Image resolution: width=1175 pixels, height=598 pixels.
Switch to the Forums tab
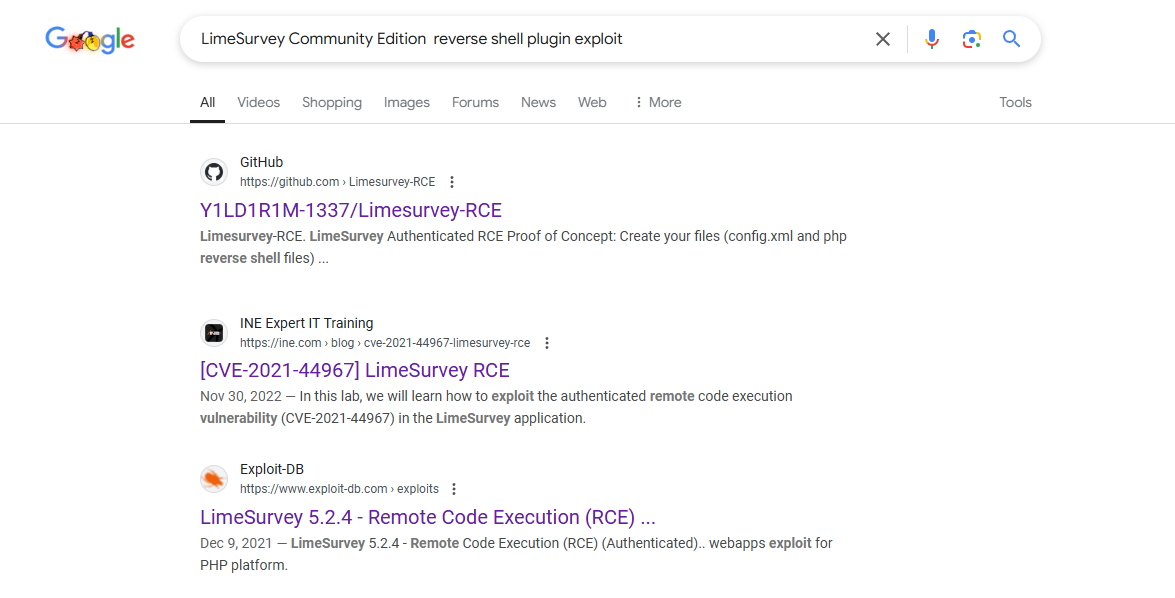tap(475, 103)
